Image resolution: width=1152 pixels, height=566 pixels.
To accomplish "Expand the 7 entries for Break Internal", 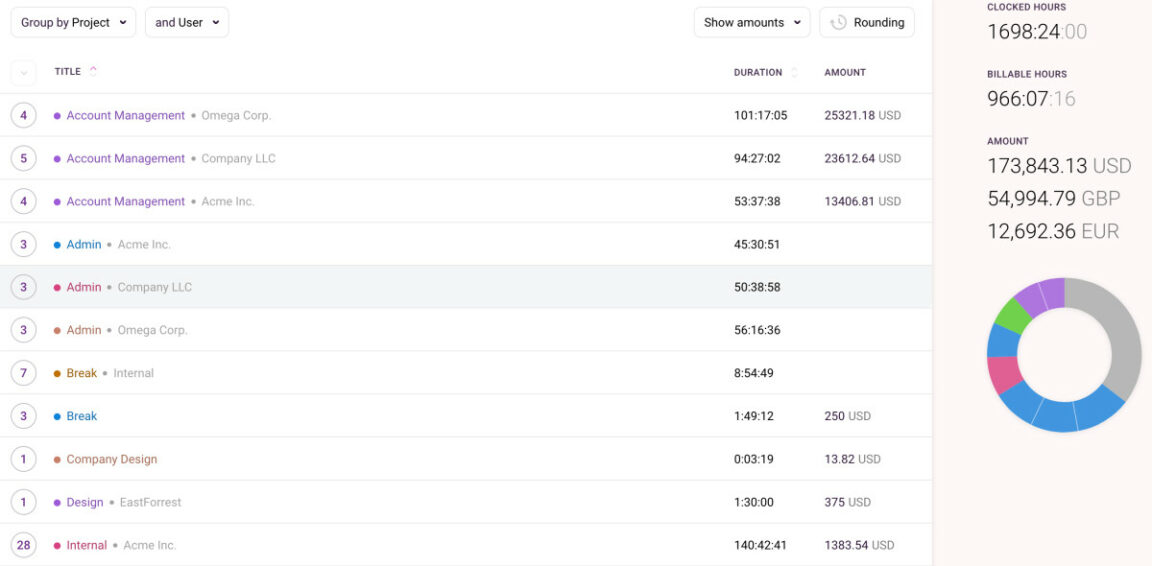I will 23,373.
